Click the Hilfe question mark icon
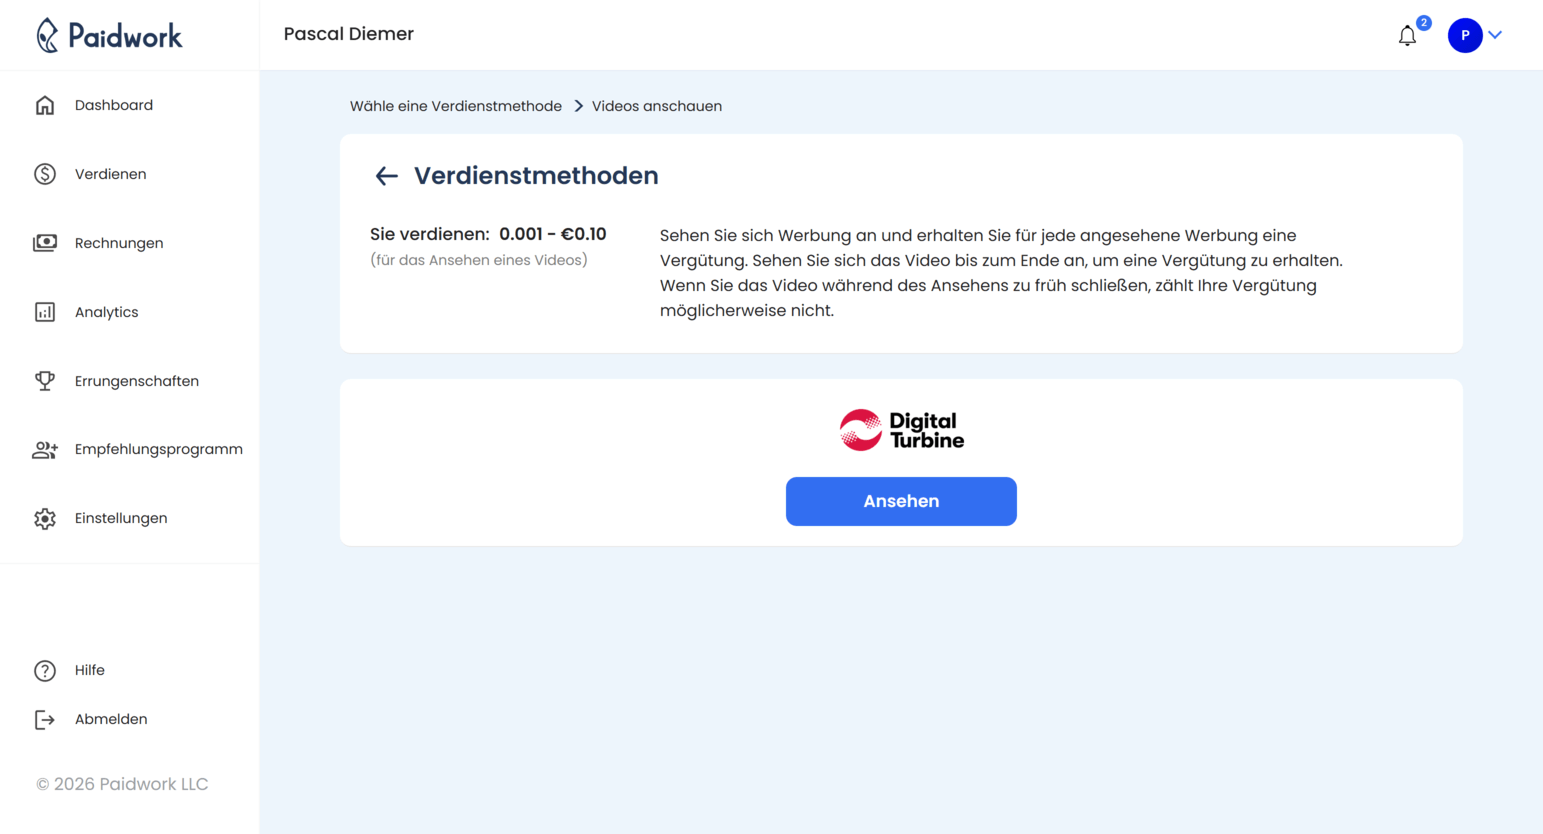The image size is (1543, 834). pyautogui.click(x=45, y=670)
